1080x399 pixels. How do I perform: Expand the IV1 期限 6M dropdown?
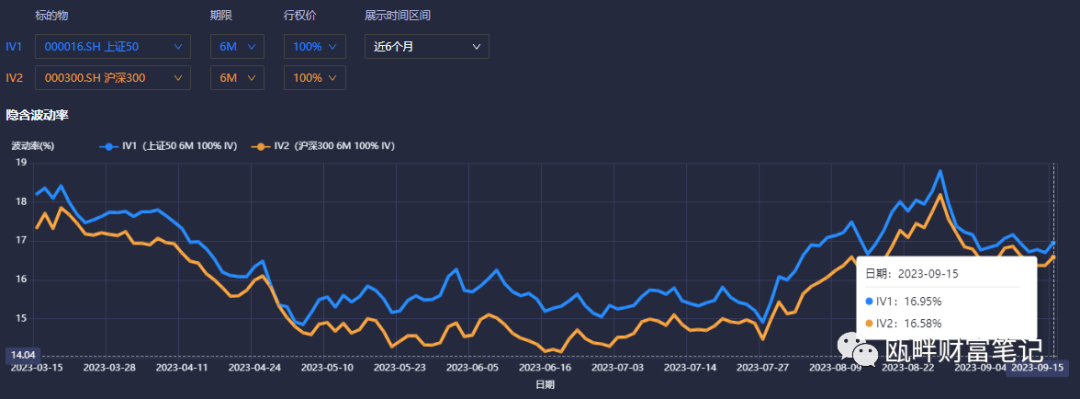coord(237,46)
